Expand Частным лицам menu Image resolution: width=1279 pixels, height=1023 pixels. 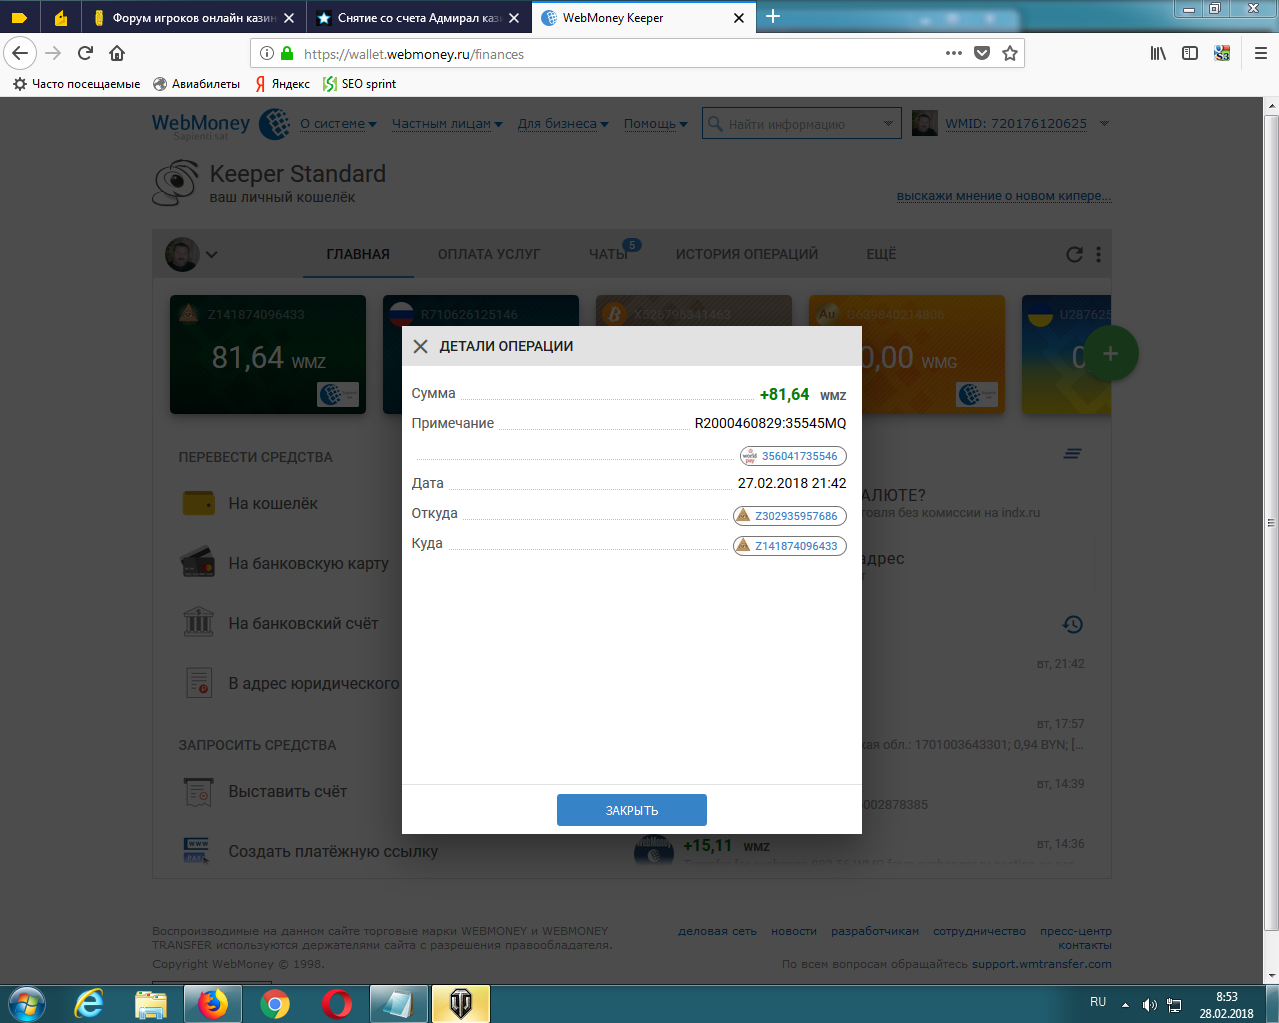click(447, 124)
